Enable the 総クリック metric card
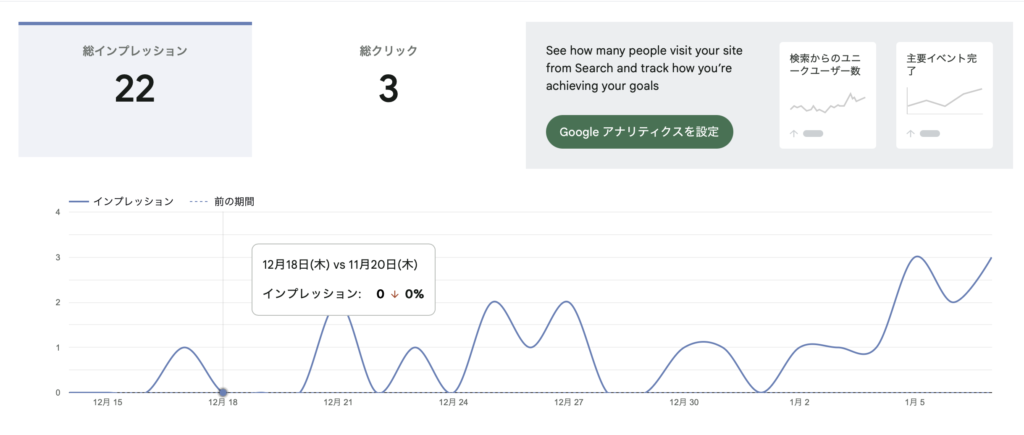The height and width of the screenshot is (435, 1024). (388, 89)
